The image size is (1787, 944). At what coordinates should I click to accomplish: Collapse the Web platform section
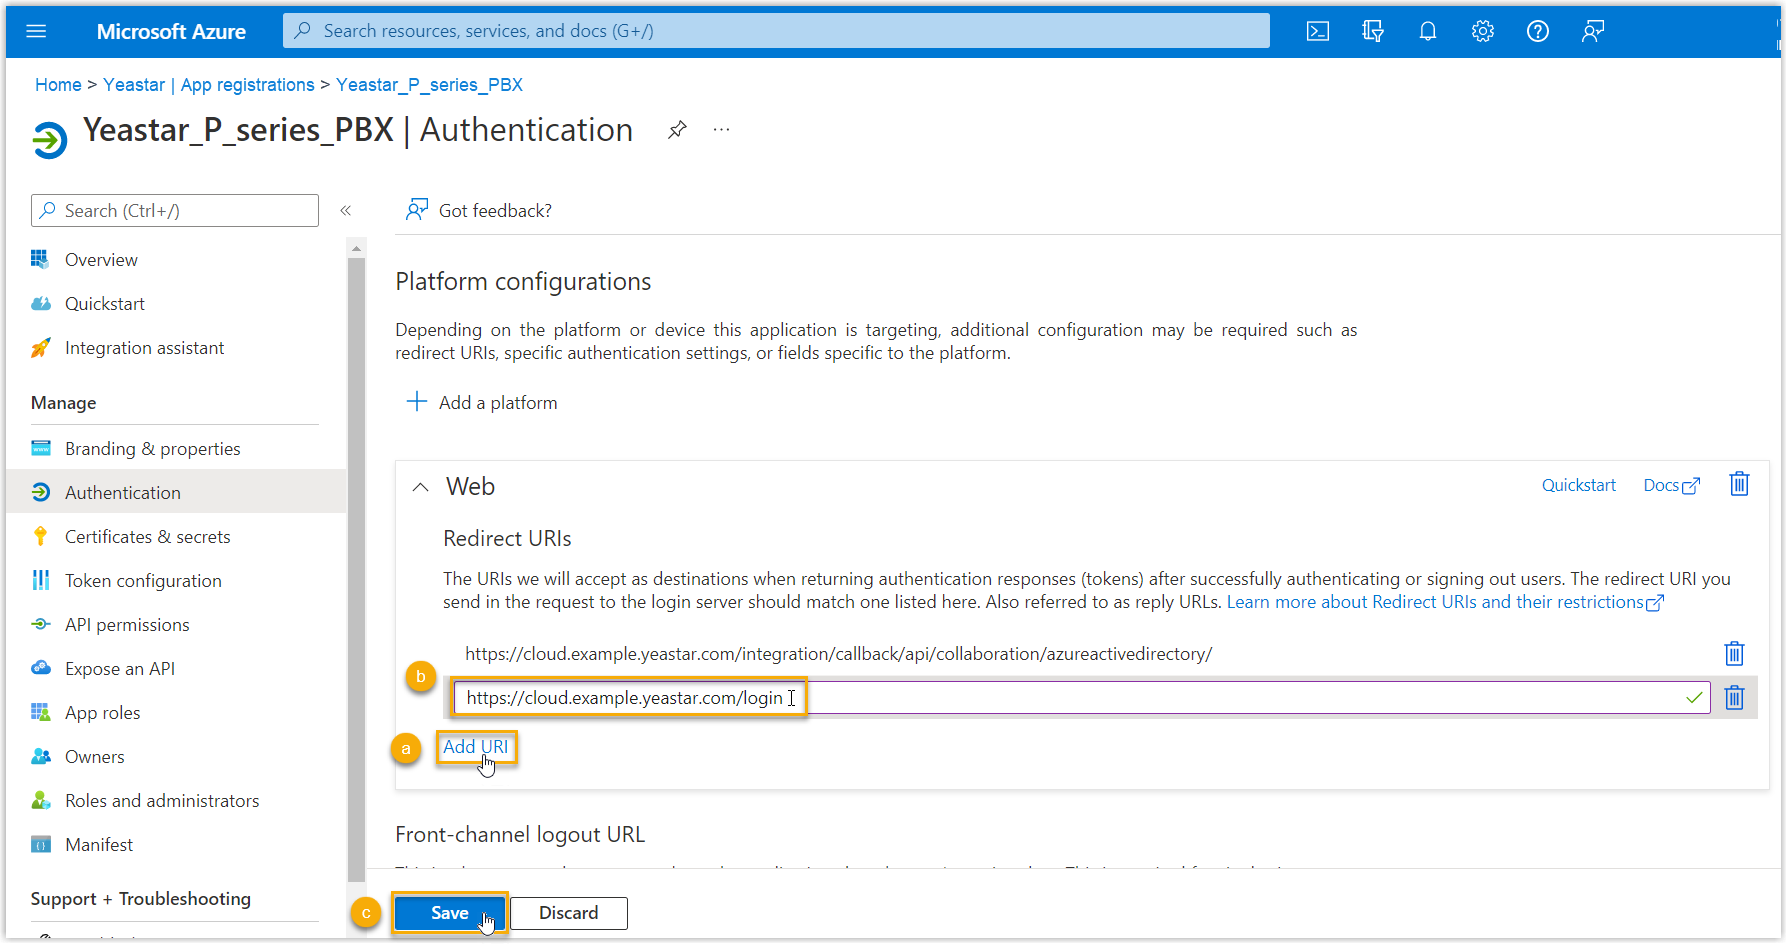click(421, 487)
